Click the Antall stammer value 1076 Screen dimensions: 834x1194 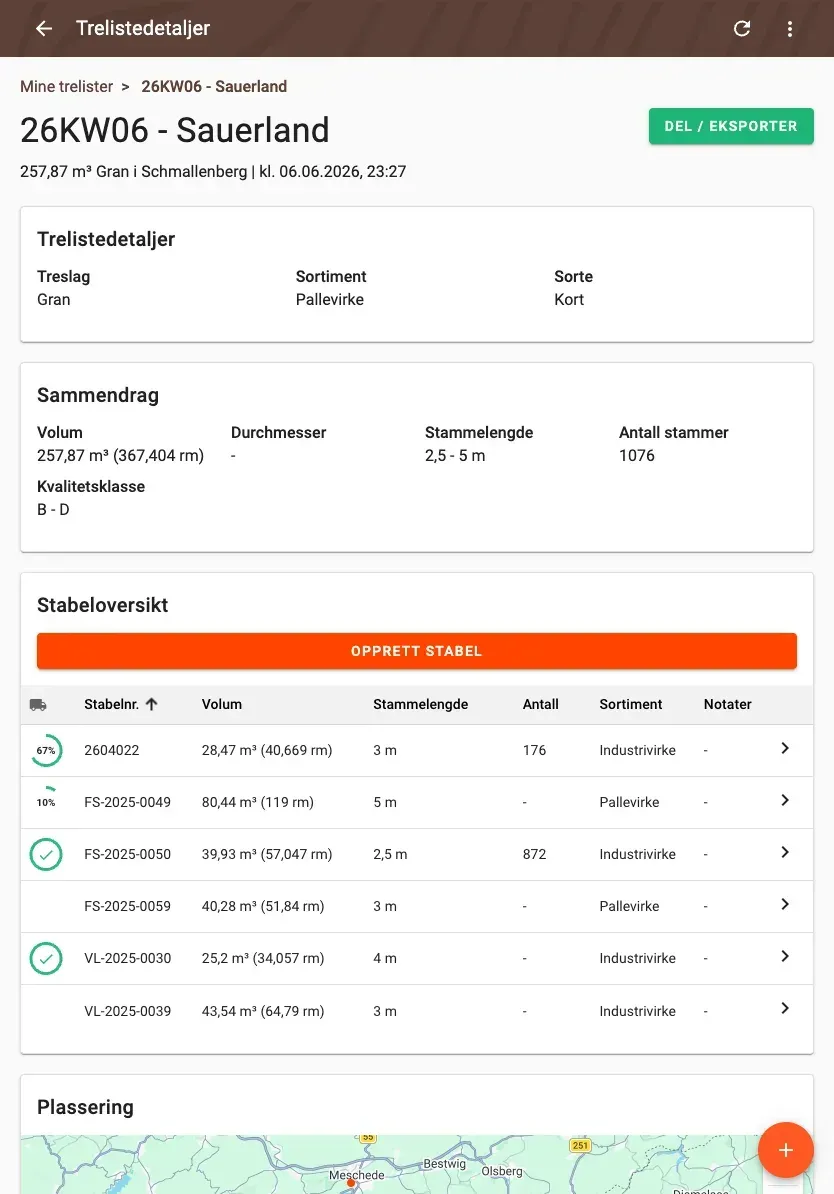[637, 455]
